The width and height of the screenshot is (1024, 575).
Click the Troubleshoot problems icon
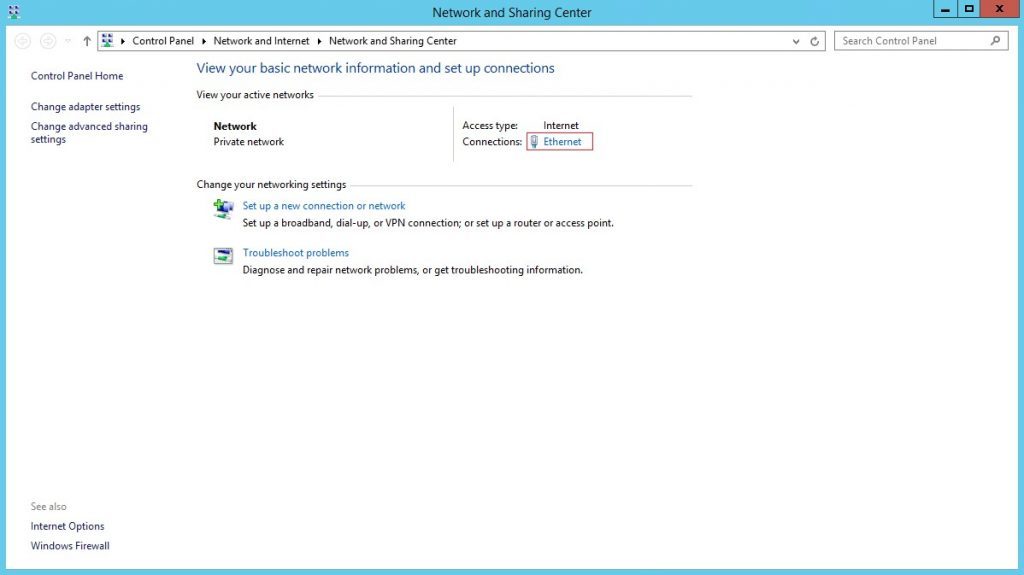pos(223,255)
